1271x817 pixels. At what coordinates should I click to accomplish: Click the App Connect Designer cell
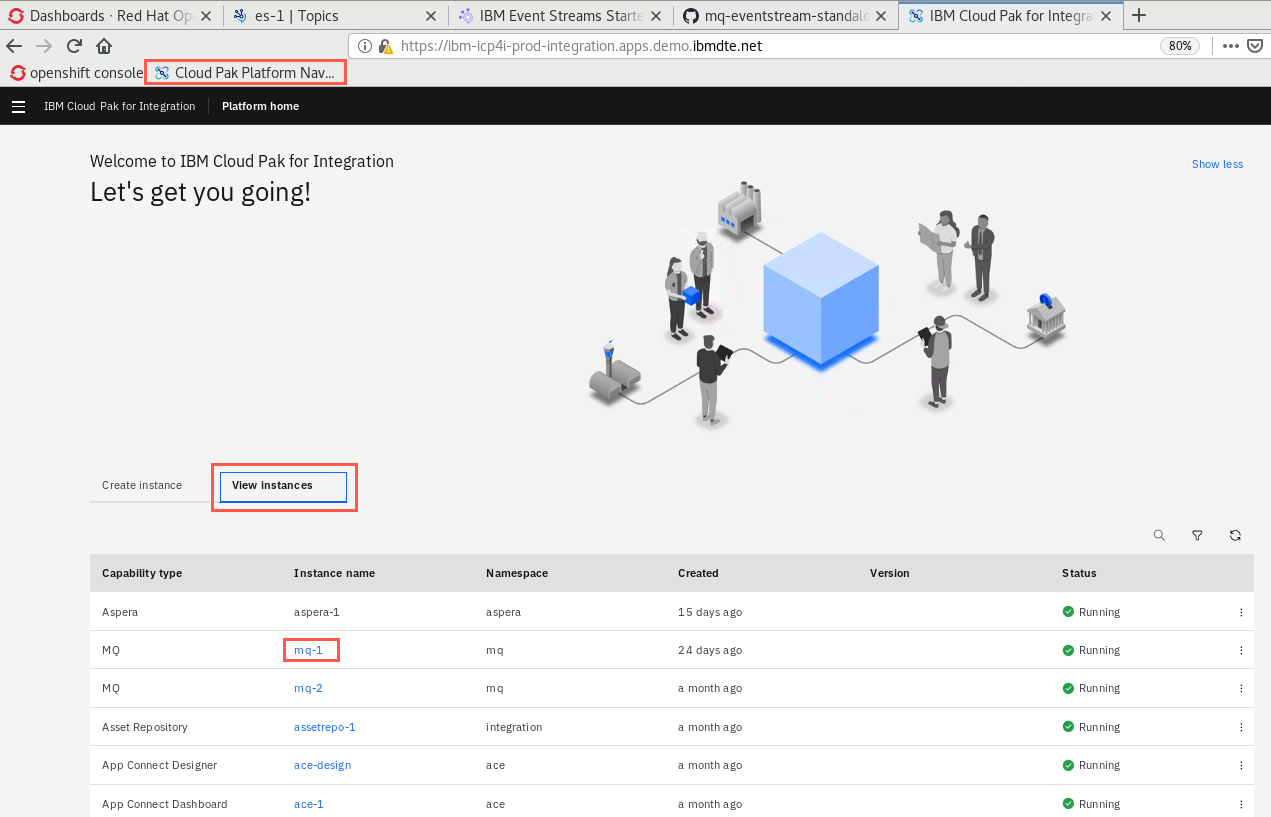159,765
